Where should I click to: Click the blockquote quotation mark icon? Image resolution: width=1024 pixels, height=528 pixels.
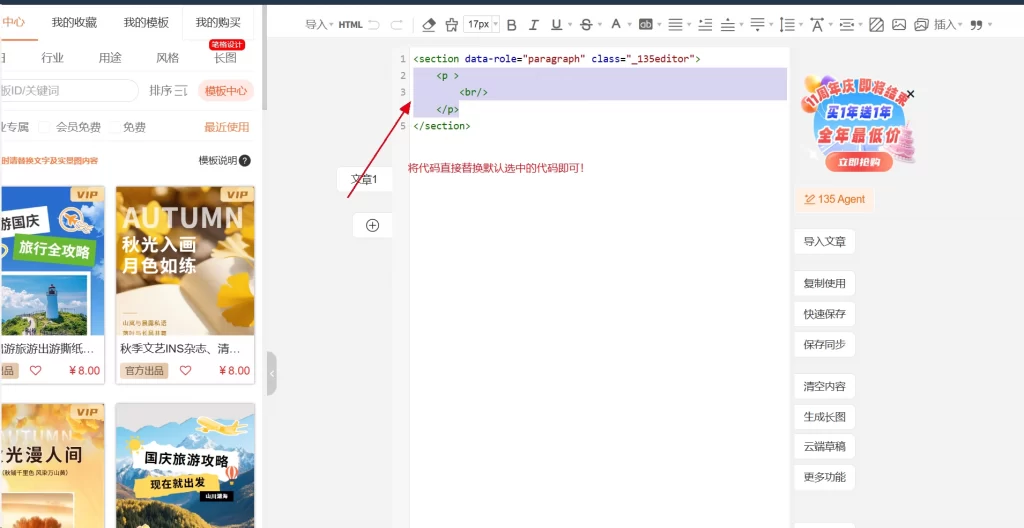(x=976, y=24)
